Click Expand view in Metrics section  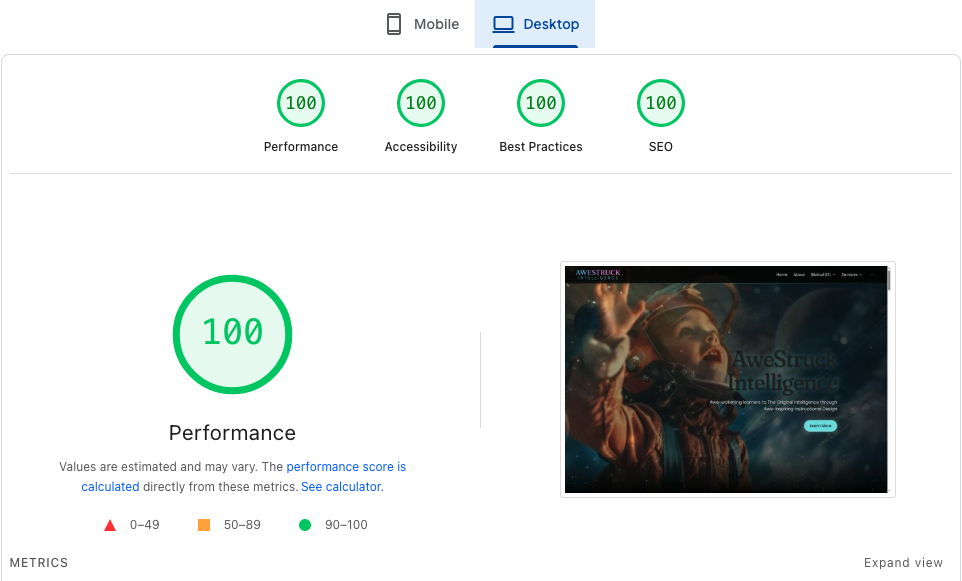coord(903,563)
